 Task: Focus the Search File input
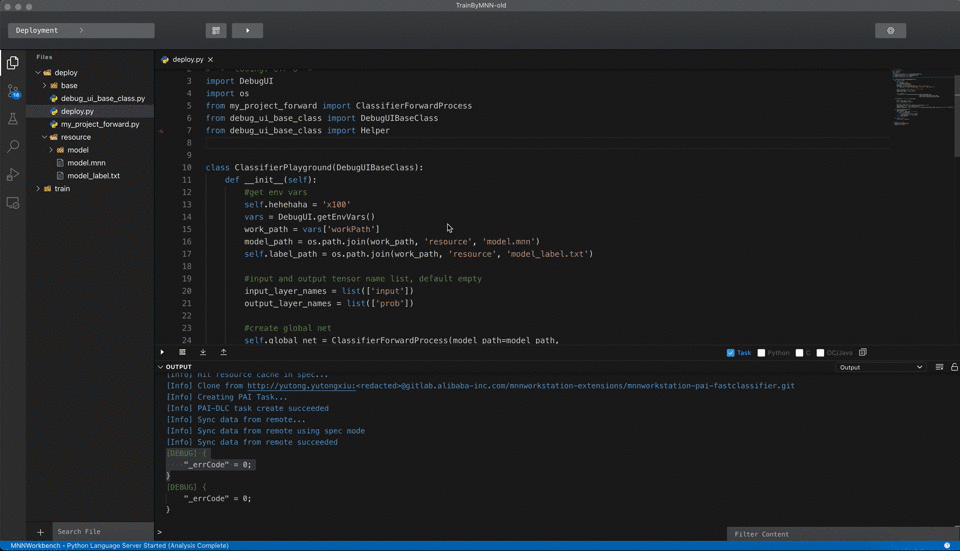[x=102, y=531]
